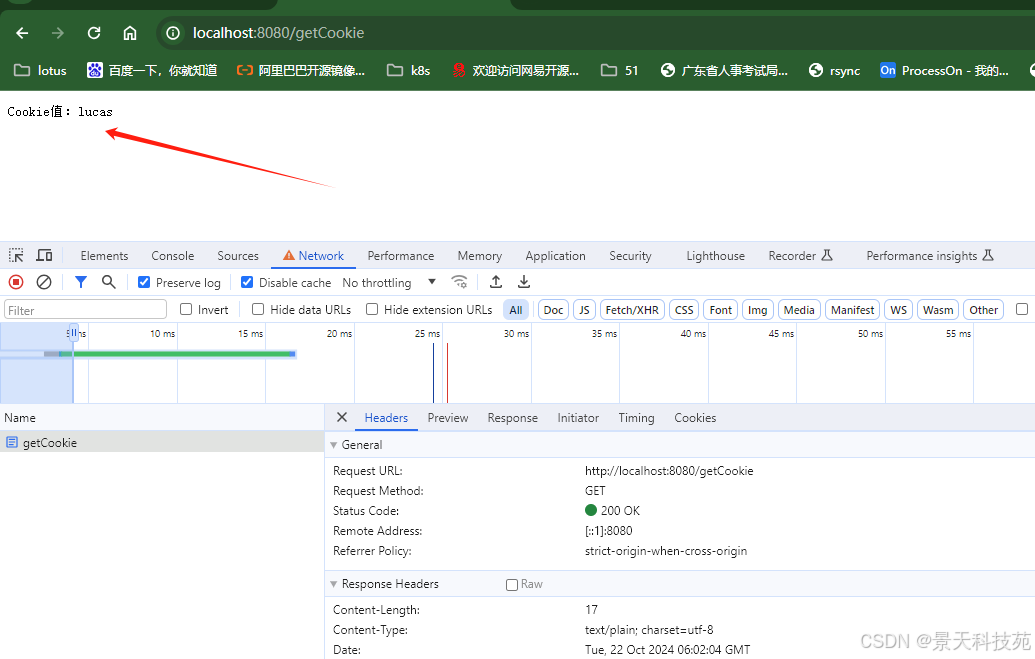Click the export HAR download icon
Screen dimensions: 1035x659
(x=523, y=282)
